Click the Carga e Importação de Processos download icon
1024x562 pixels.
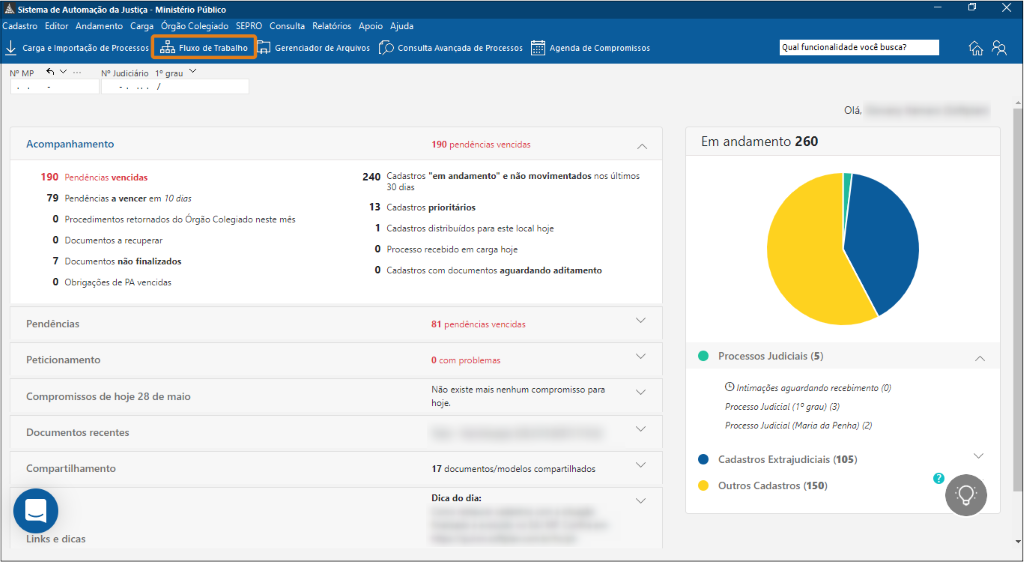point(10,48)
